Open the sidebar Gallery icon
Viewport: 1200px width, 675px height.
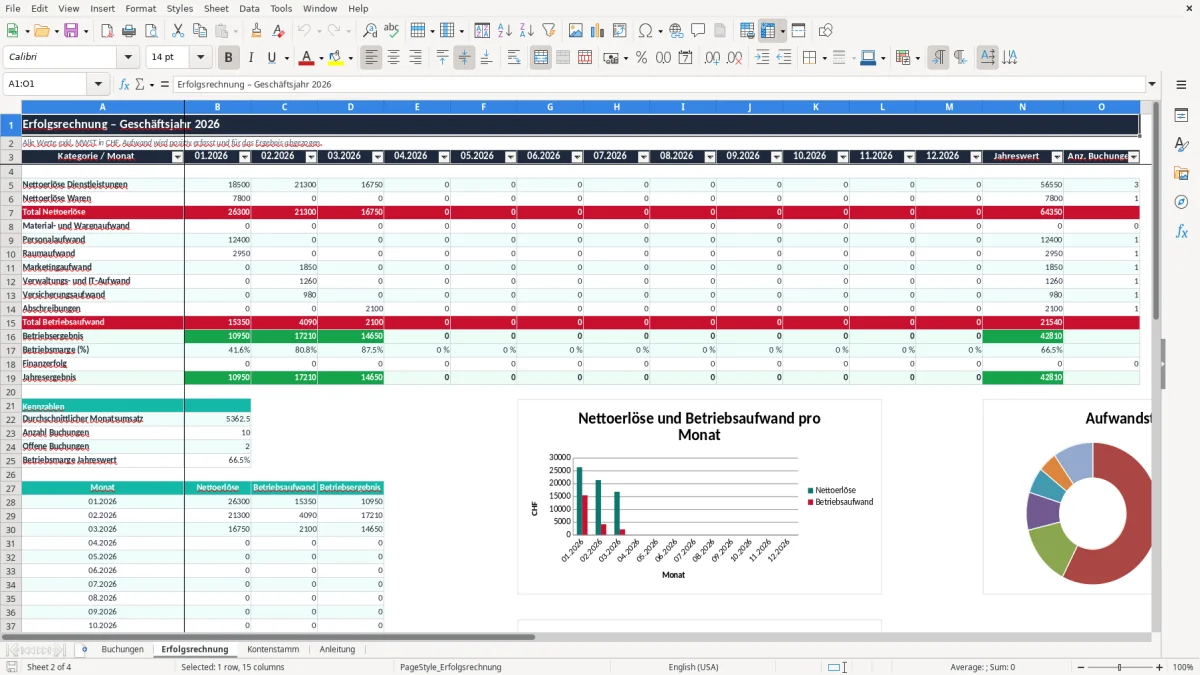[x=1181, y=174]
